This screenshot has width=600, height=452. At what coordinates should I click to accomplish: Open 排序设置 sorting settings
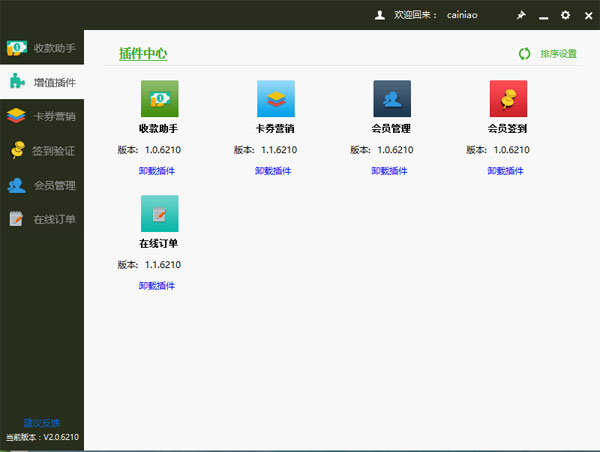559,54
